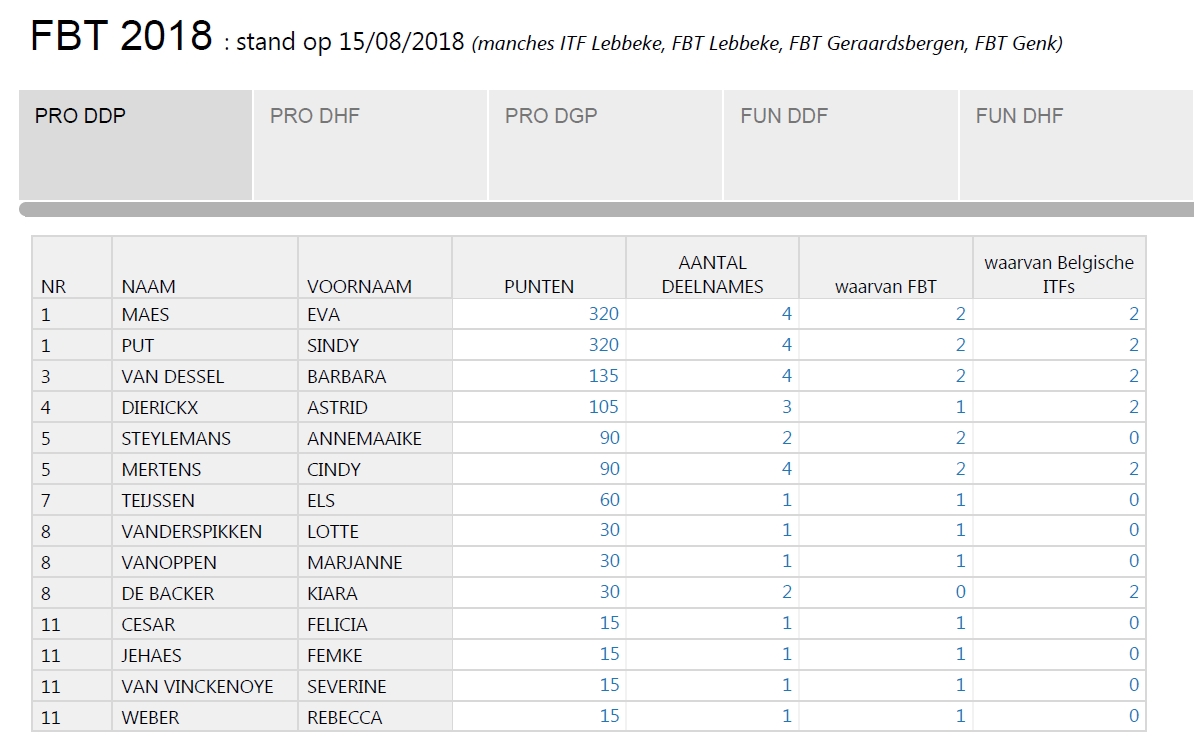
Task: Click the NAAM column header
Action: (x=205, y=267)
